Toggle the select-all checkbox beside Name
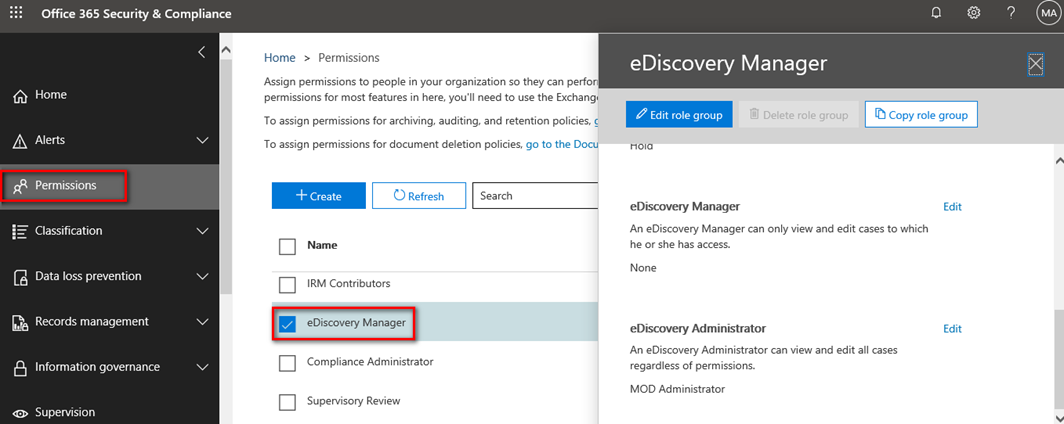Screen dimensions: 1064x424 pos(288,246)
